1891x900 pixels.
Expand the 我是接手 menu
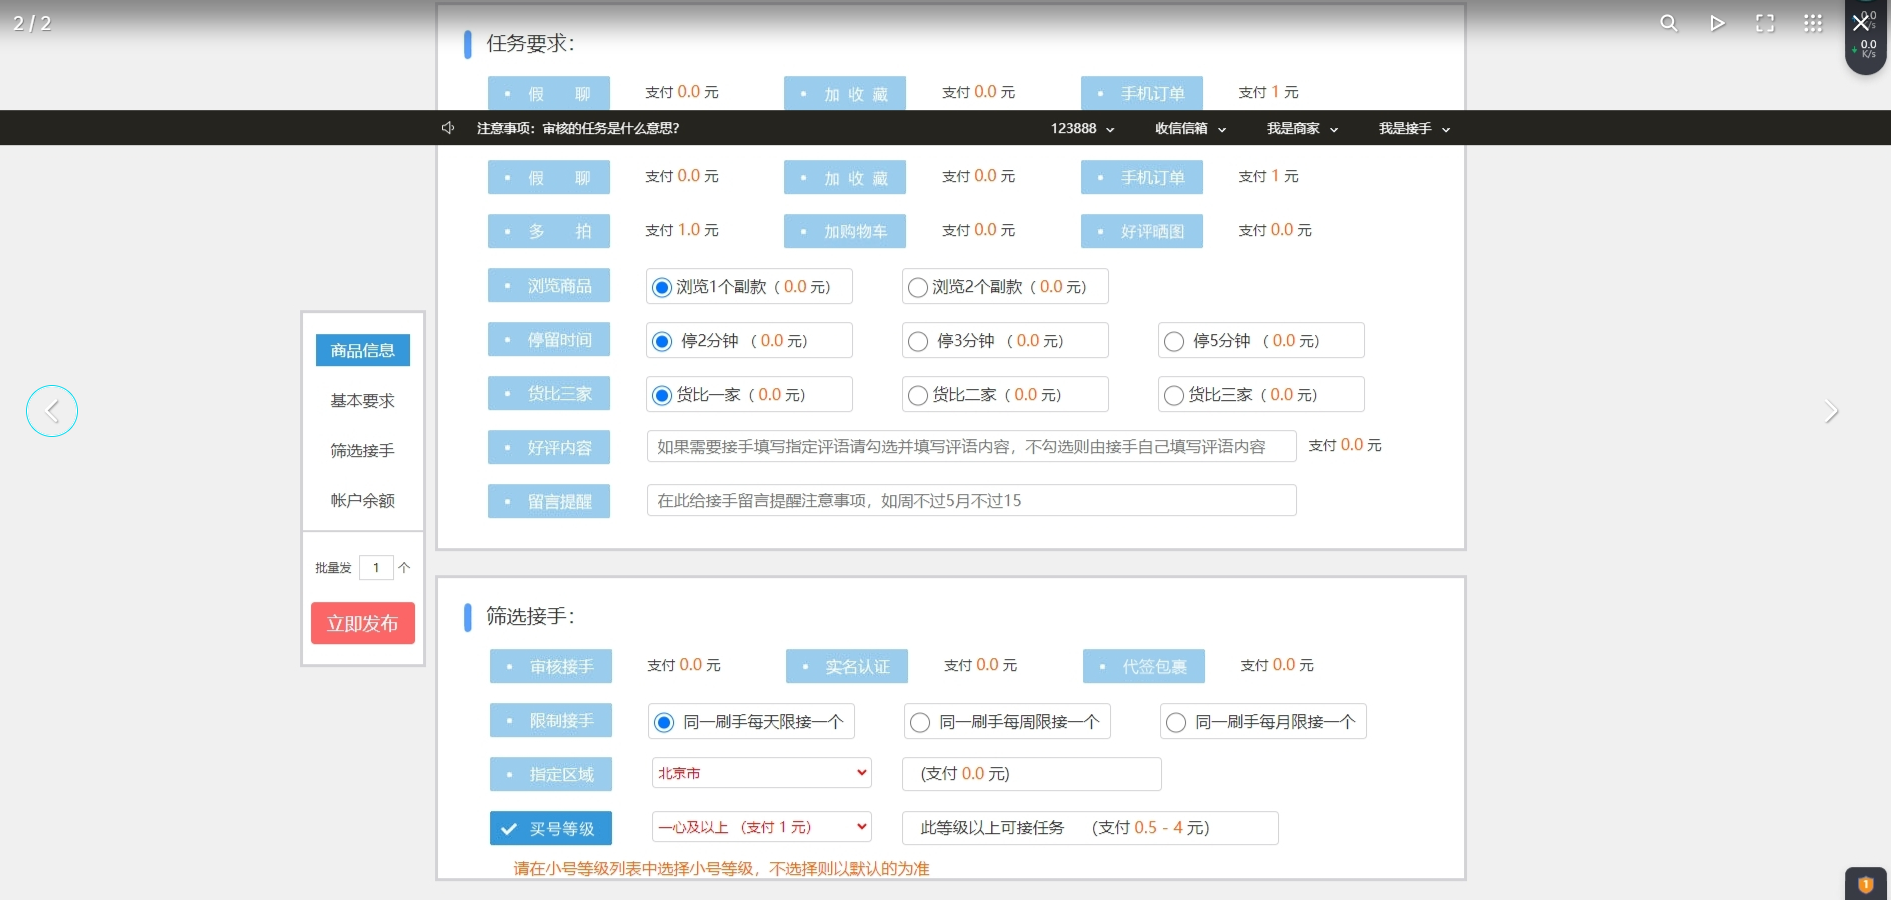tap(1414, 128)
